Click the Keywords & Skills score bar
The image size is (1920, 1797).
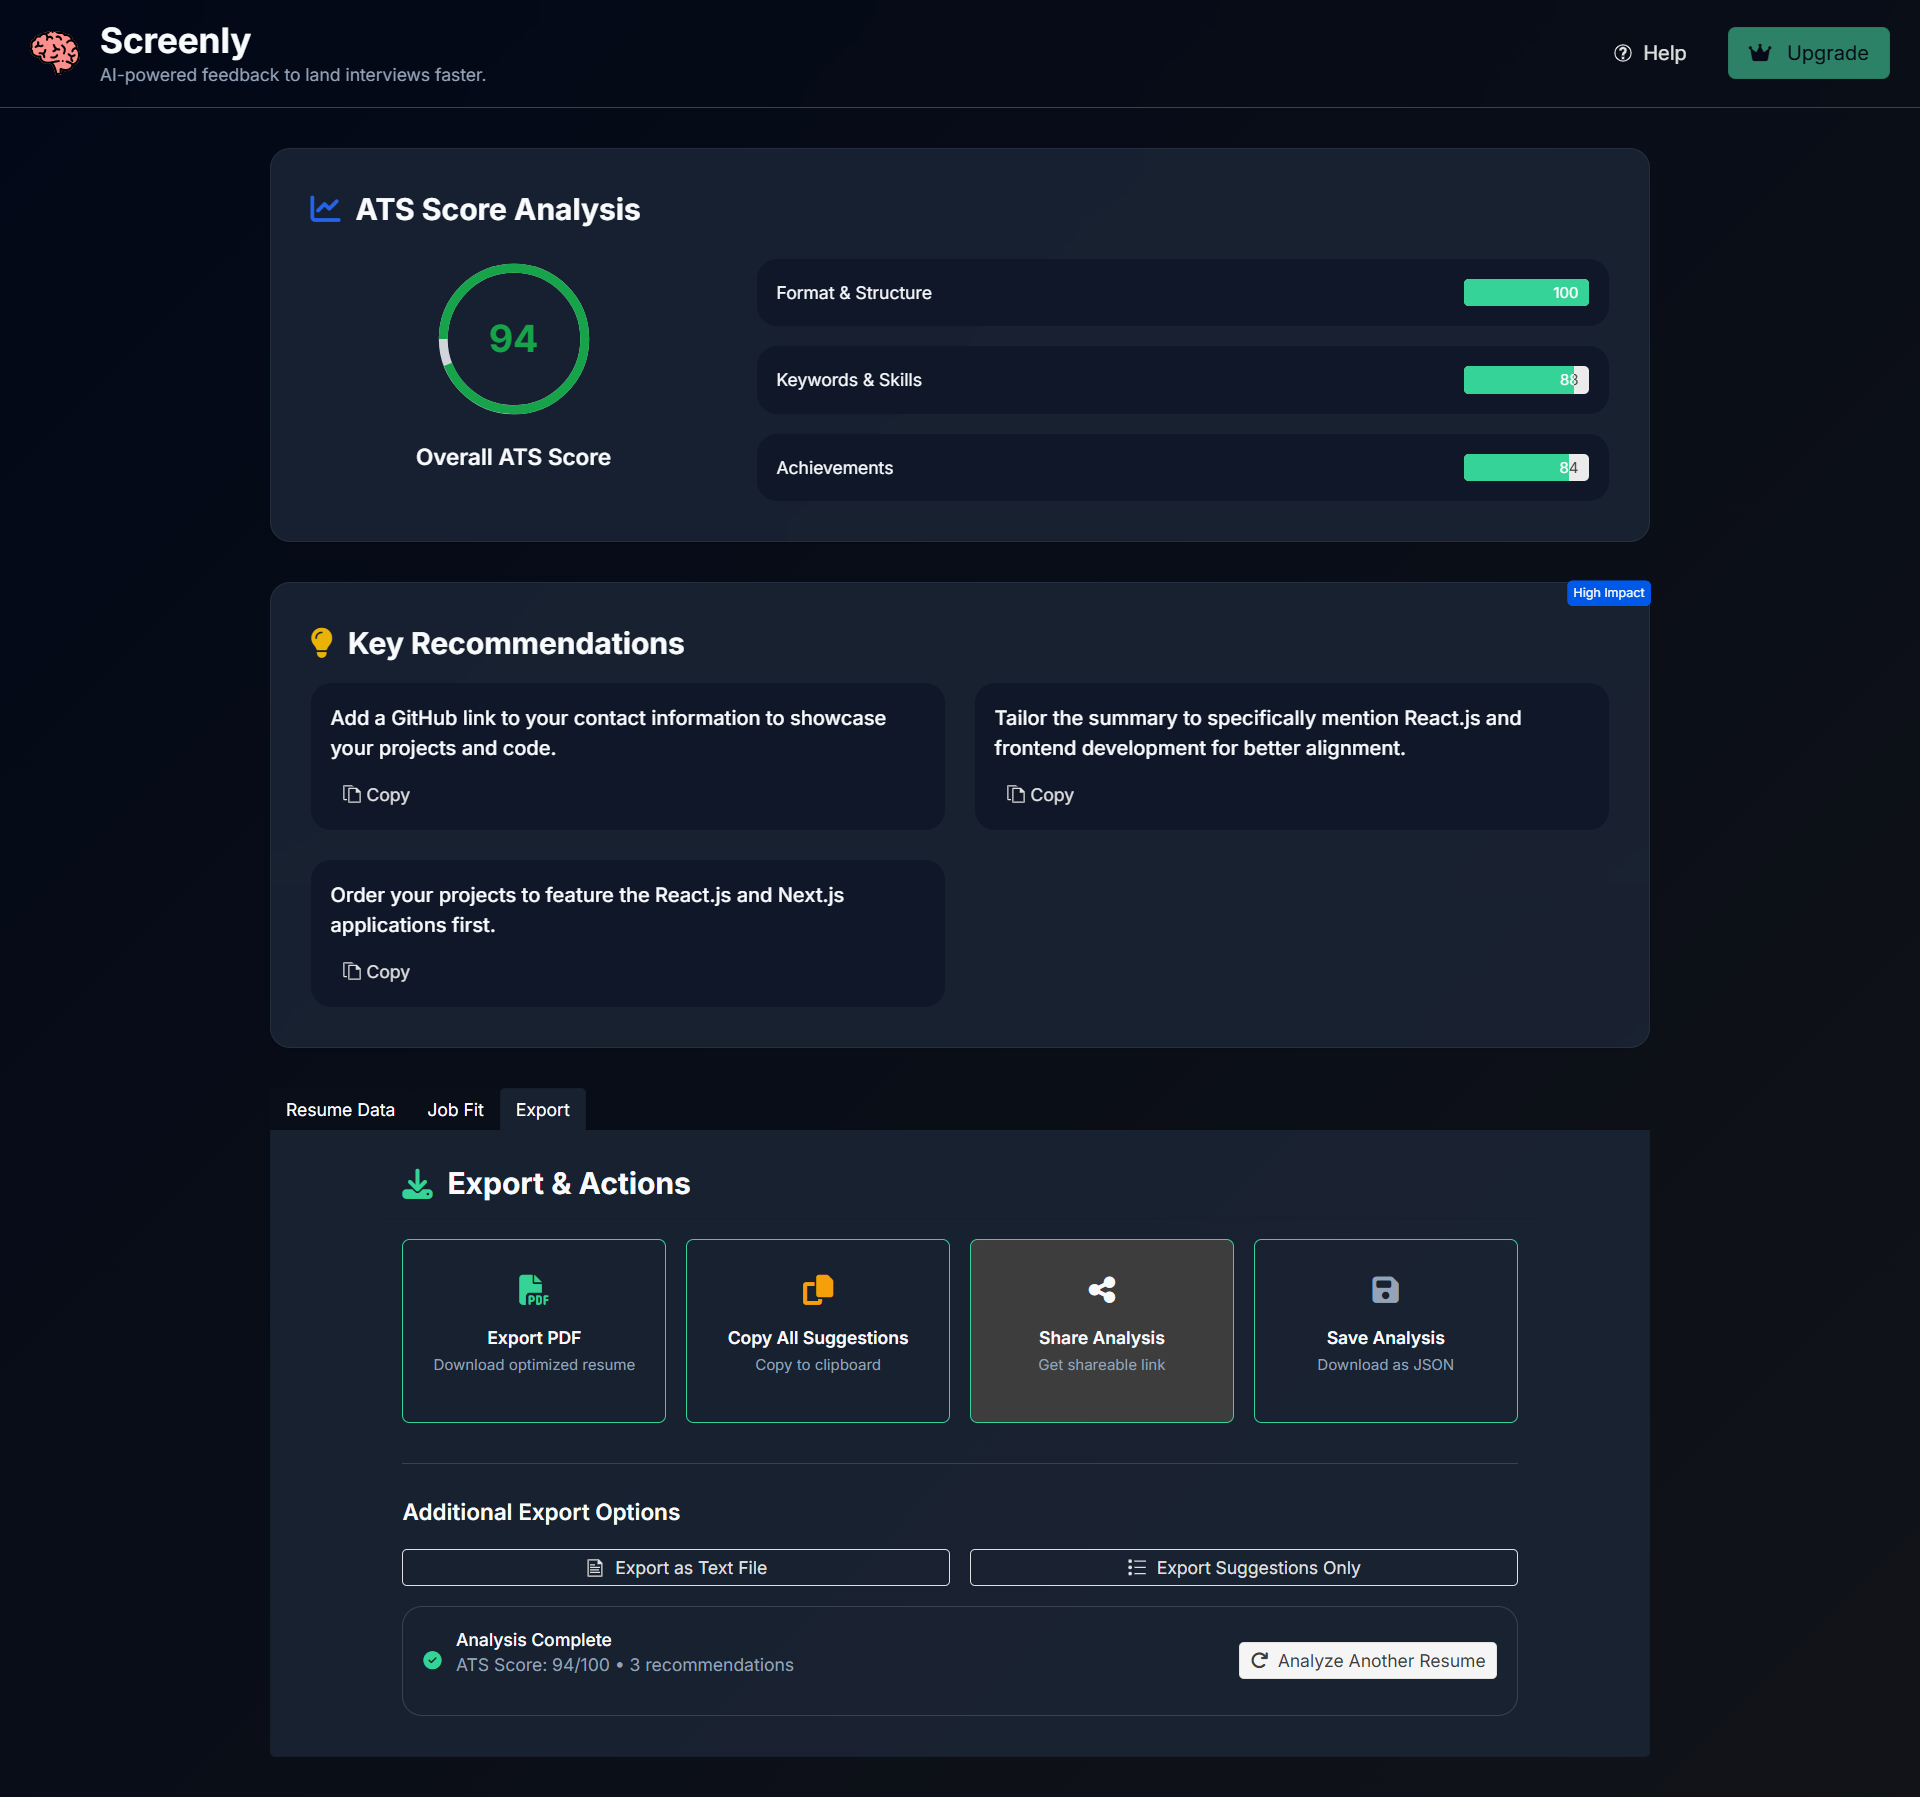point(1525,380)
